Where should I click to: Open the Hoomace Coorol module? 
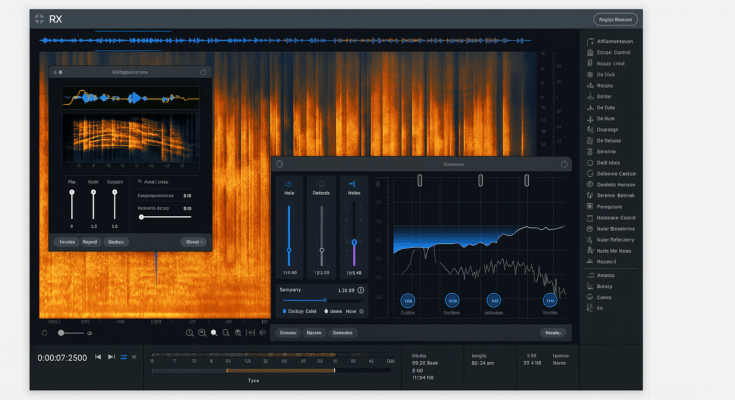(611, 218)
